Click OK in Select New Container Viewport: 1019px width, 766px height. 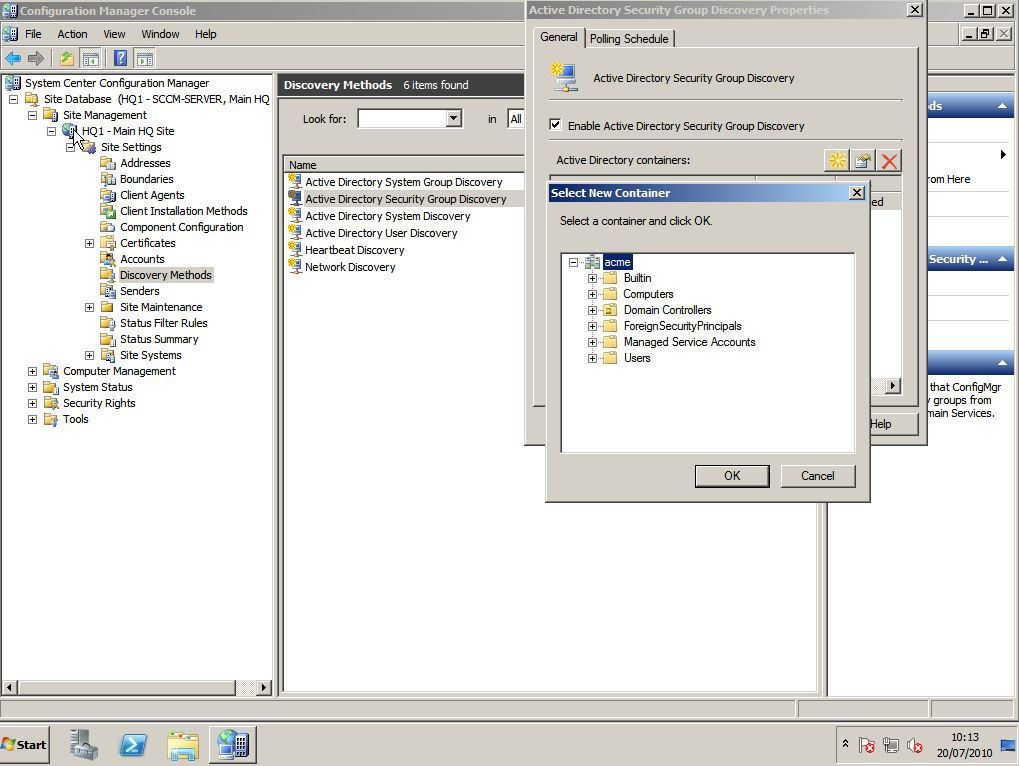click(732, 476)
